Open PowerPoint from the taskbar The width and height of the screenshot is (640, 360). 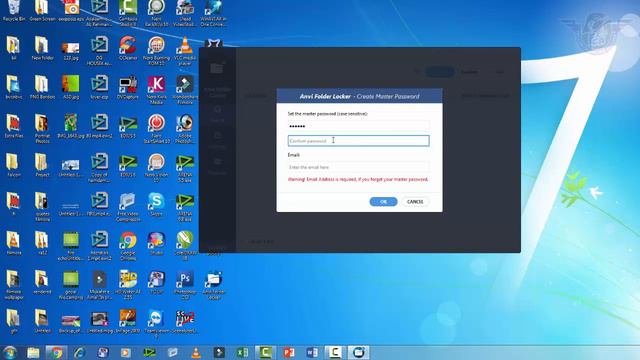coord(289,353)
